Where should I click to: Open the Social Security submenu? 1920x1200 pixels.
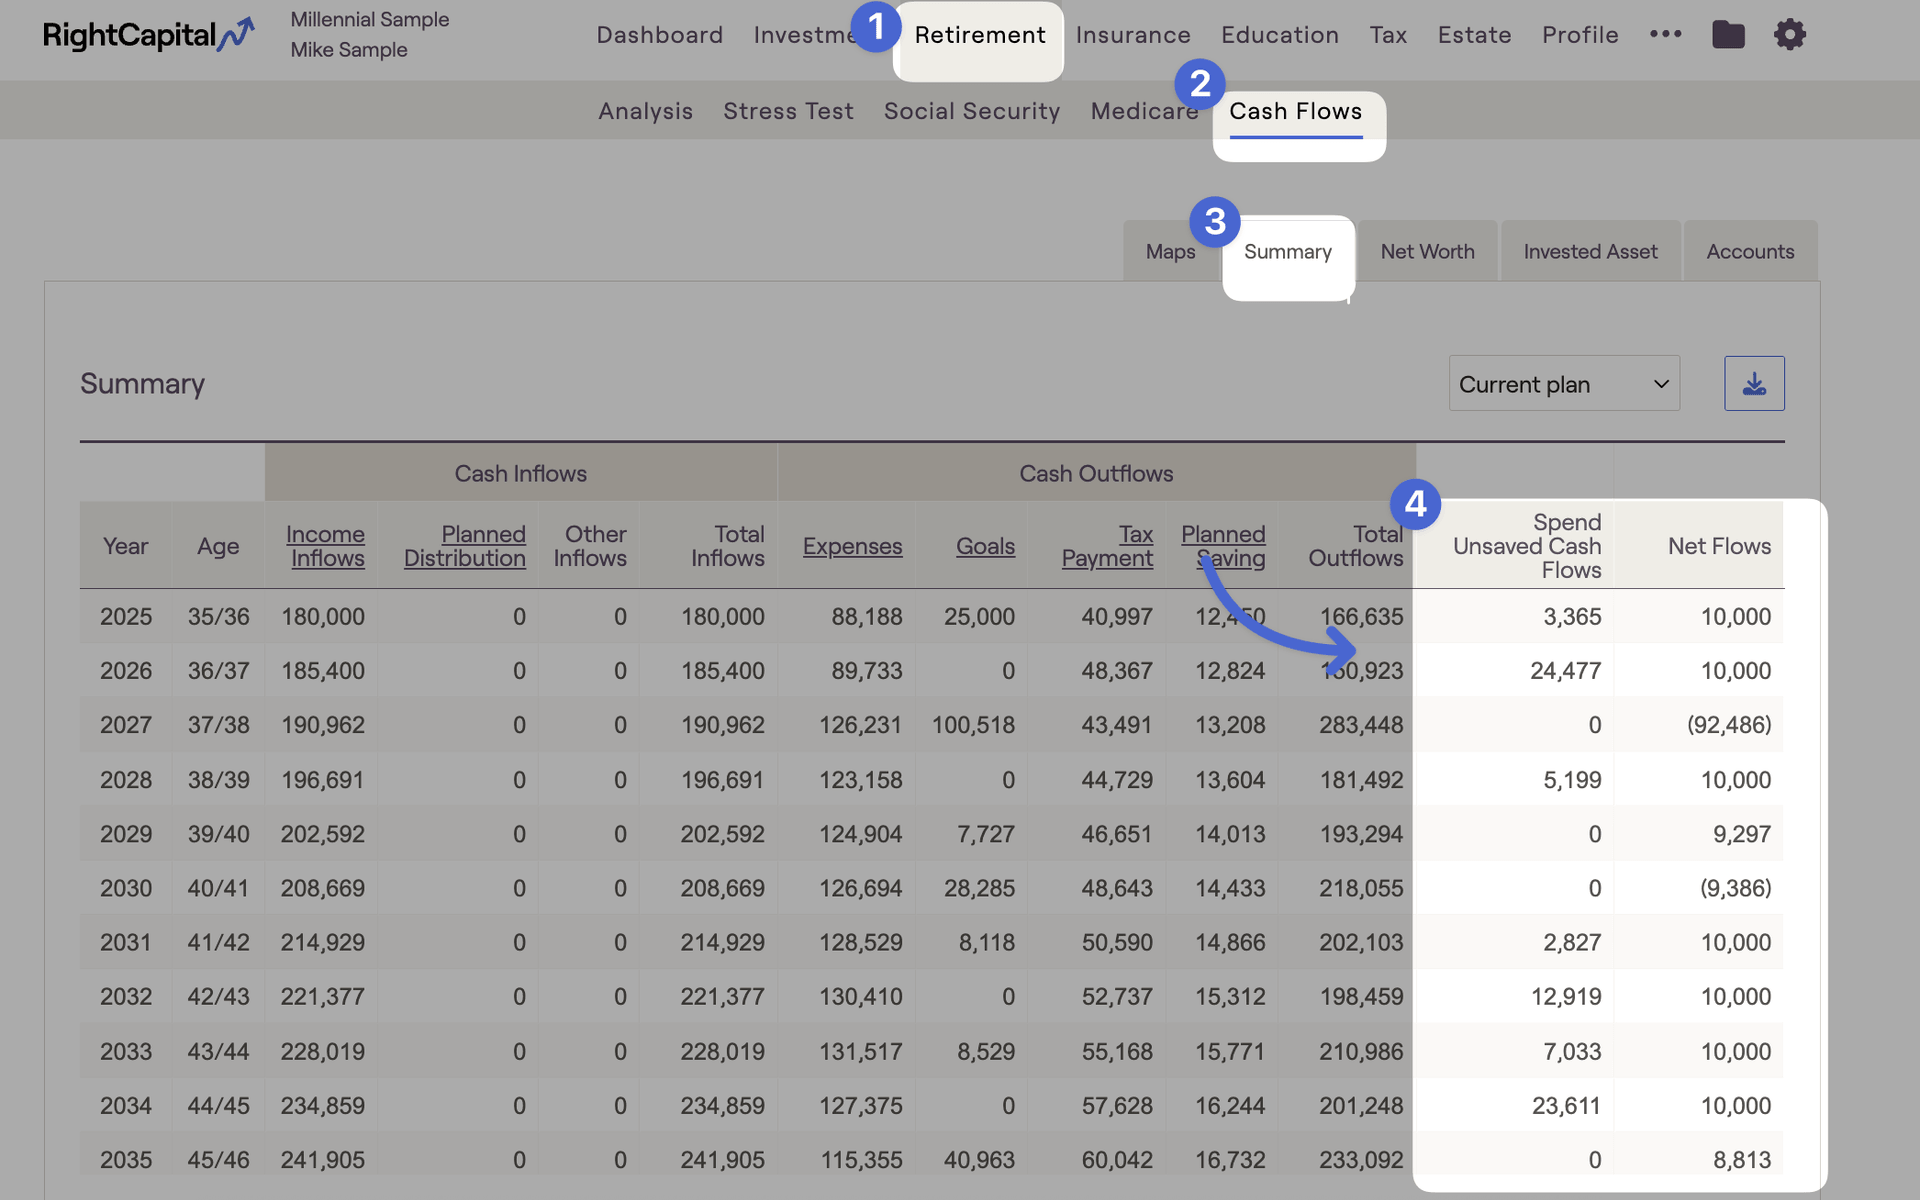click(x=971, y=111)
